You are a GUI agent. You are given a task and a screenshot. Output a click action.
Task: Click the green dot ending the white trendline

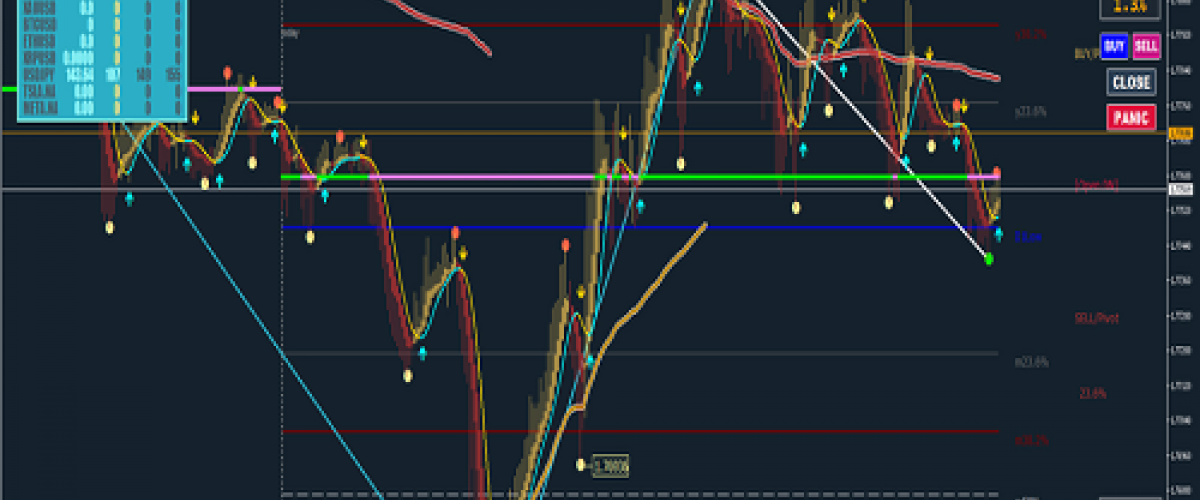[x=989, y=259]
